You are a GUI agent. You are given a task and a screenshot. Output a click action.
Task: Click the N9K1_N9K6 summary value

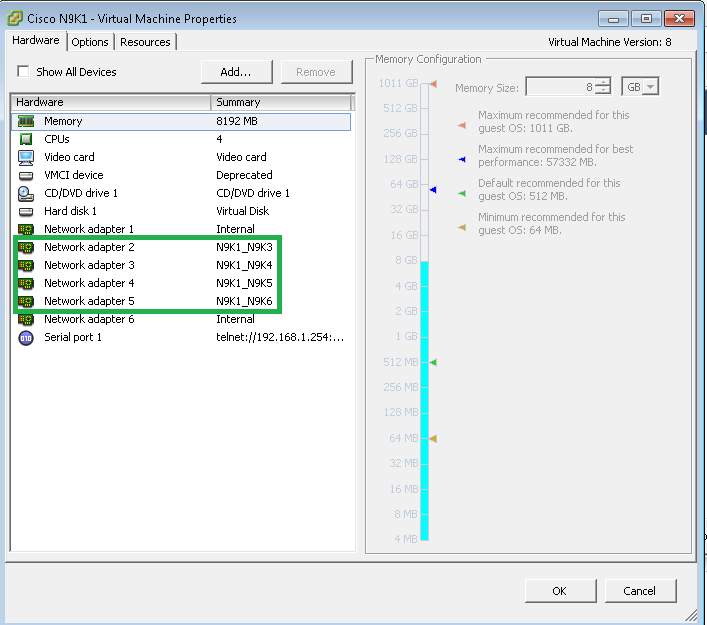[x=244, y=301]
